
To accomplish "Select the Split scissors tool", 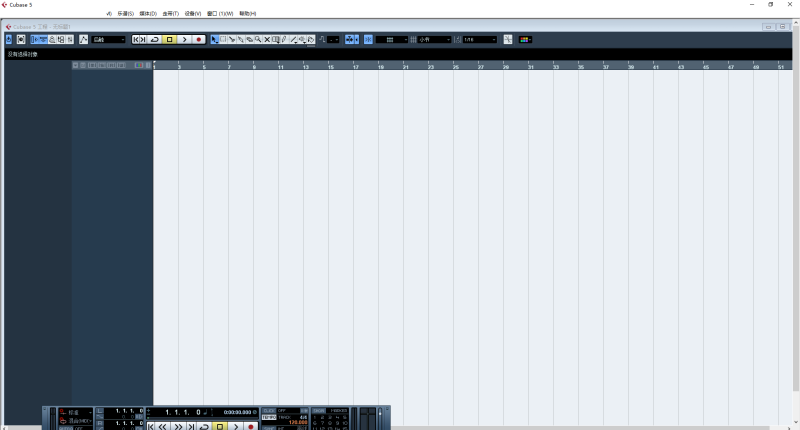I will pyautogui.click(x=232, y=39).
